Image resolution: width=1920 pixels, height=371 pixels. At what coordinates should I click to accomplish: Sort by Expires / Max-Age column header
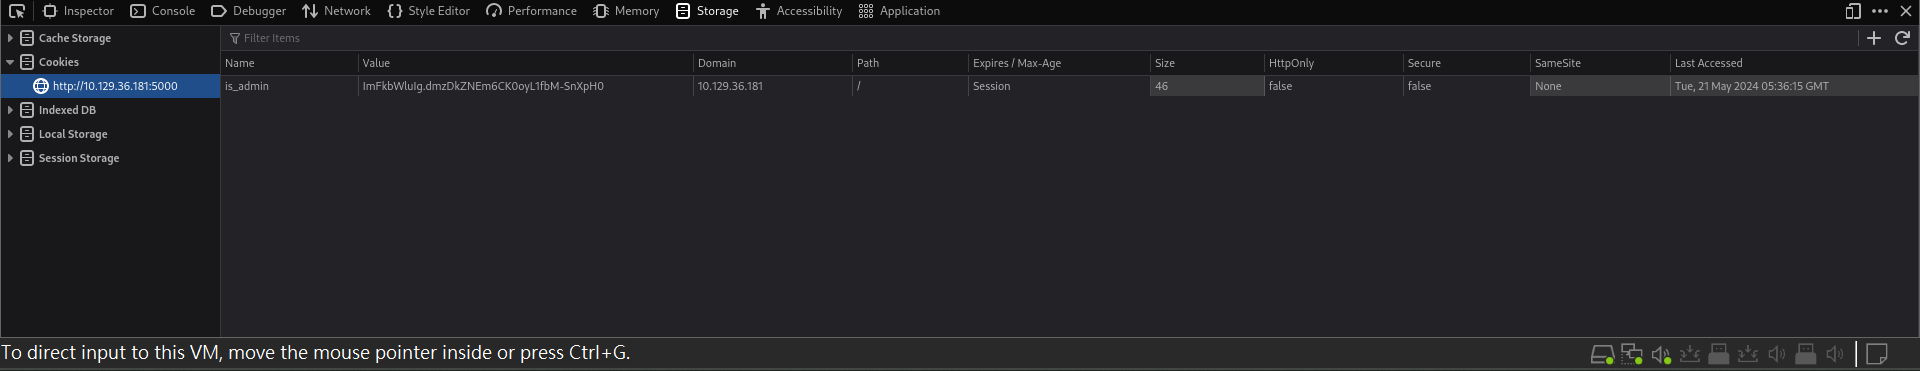pyautogui.click(x=1059, y=63)
